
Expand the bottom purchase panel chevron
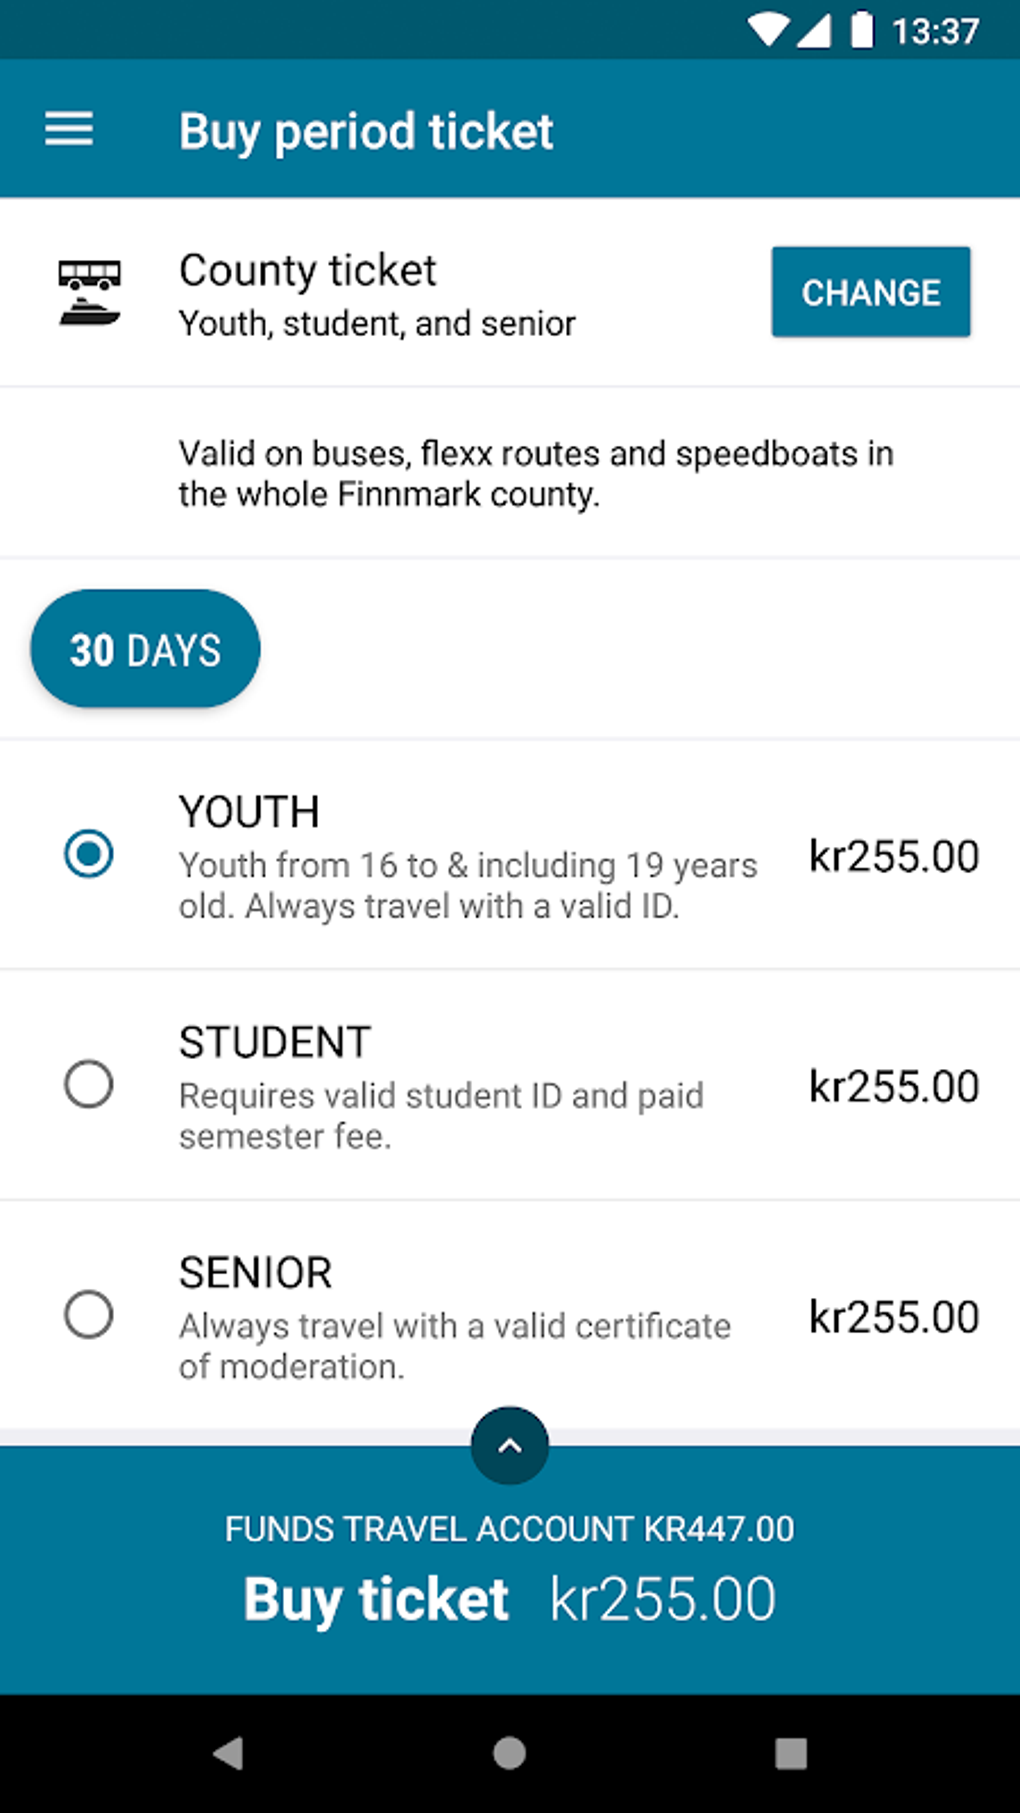coord(510,1445)
